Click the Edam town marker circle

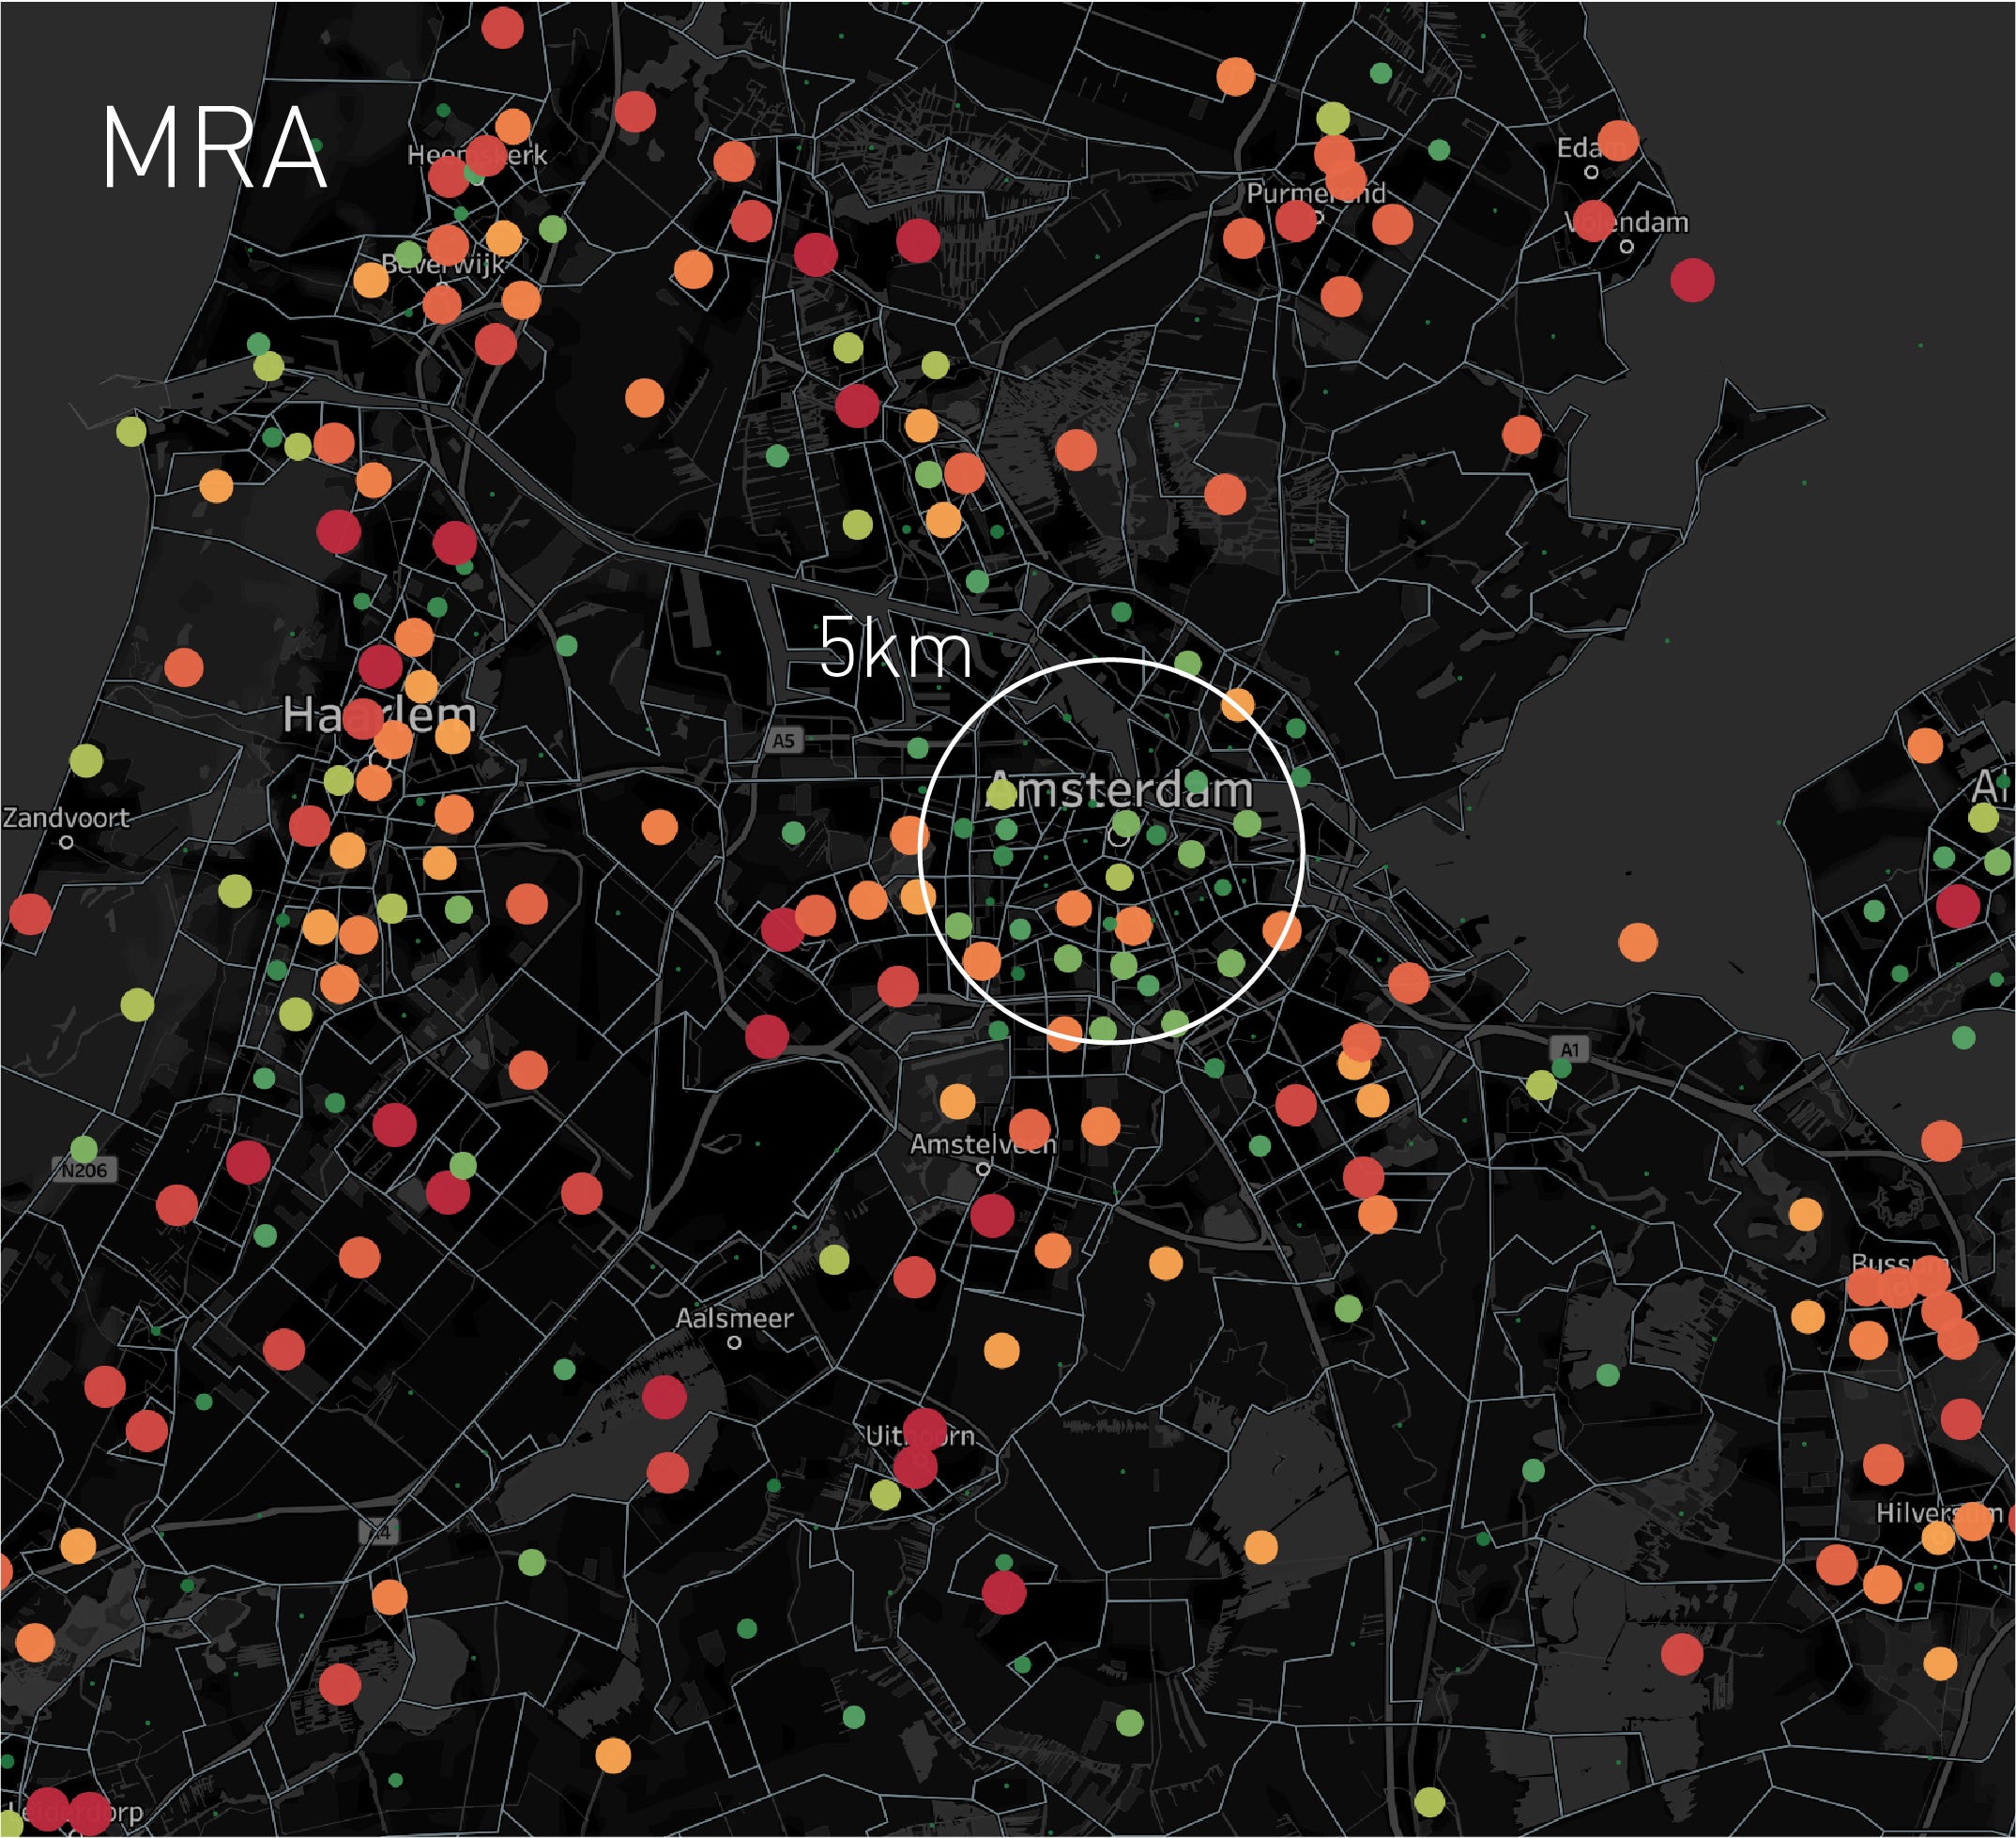tap(1591, 172)
